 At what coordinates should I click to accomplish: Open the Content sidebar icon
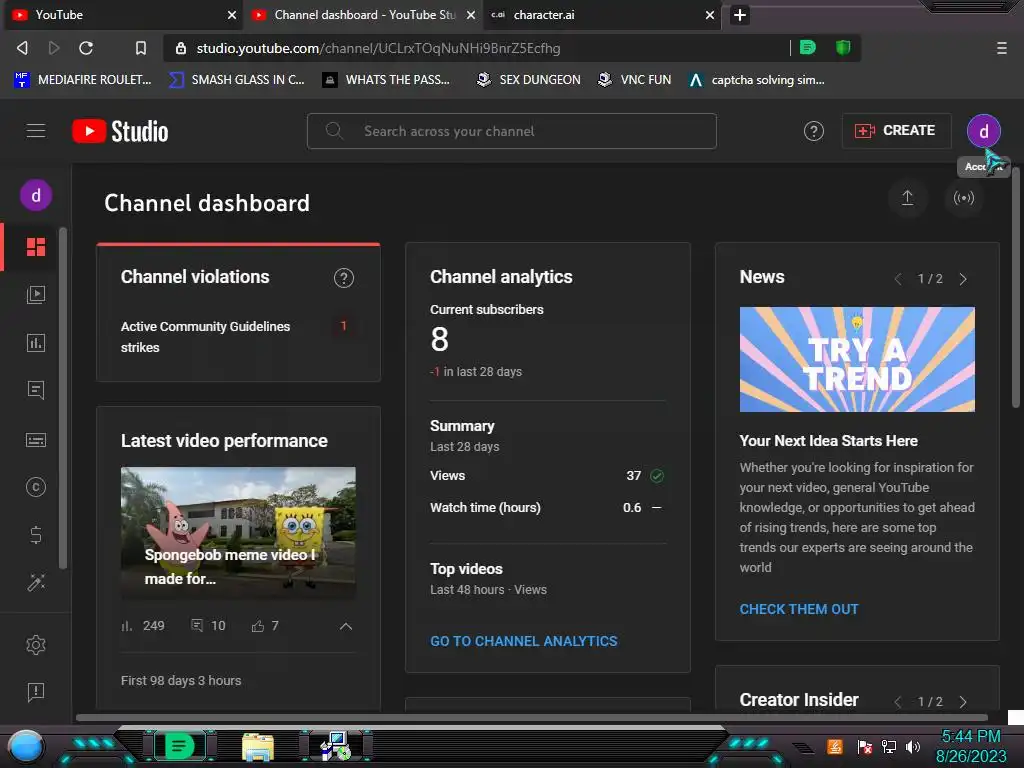pos(36,295)
